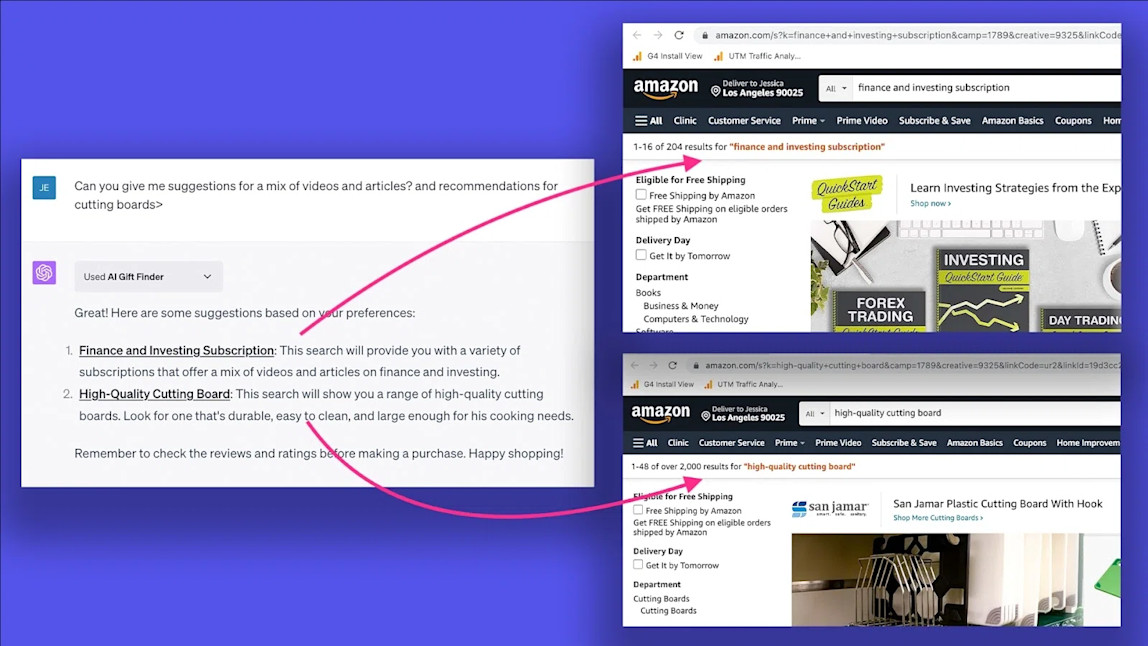
Task: Click the ChatGPT logo avatar icon
Action: point(44,273)
